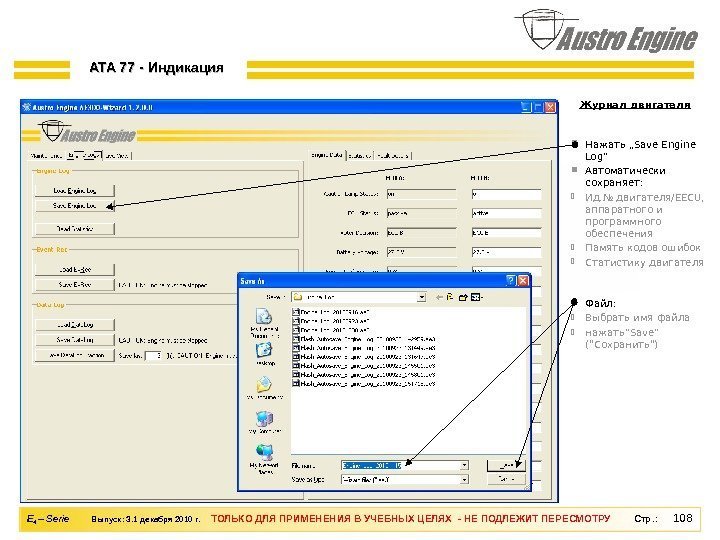The image size is (720, 540).
Task: Click the Load Data Log button
Action: [74, 325]
